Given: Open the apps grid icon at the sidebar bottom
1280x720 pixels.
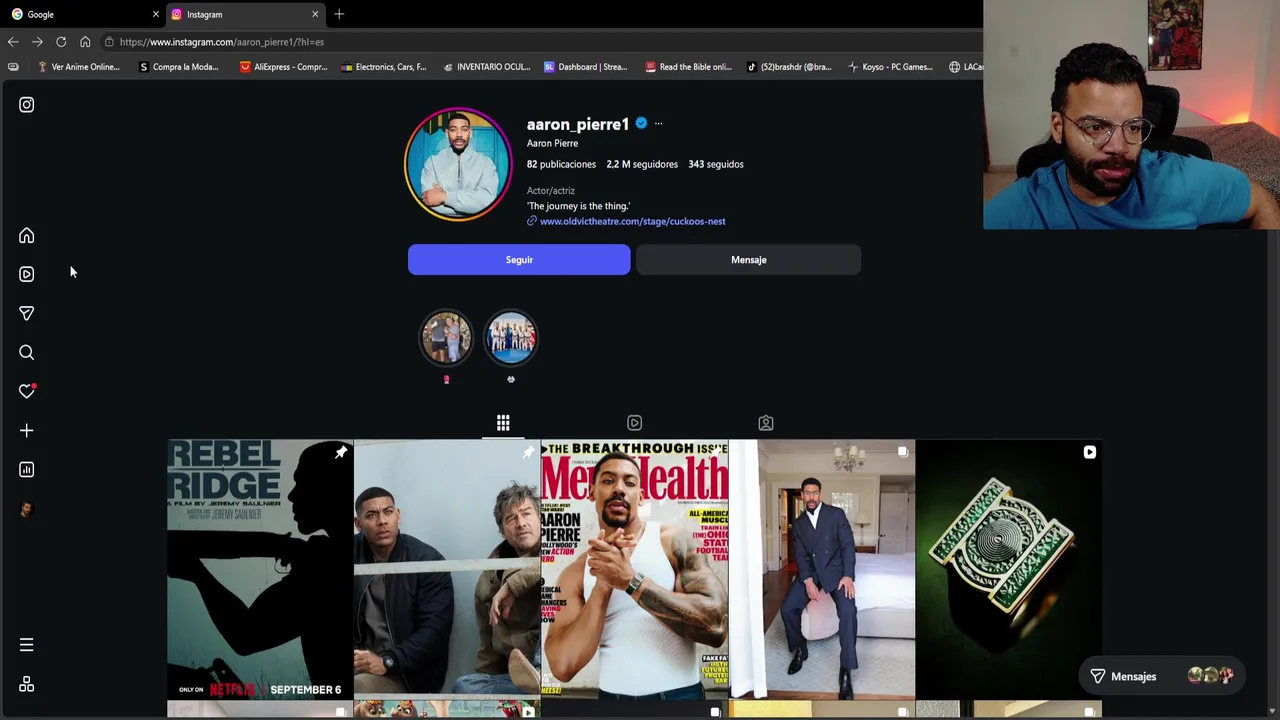Looking at the screenshot, I should (x=26, y=685).
